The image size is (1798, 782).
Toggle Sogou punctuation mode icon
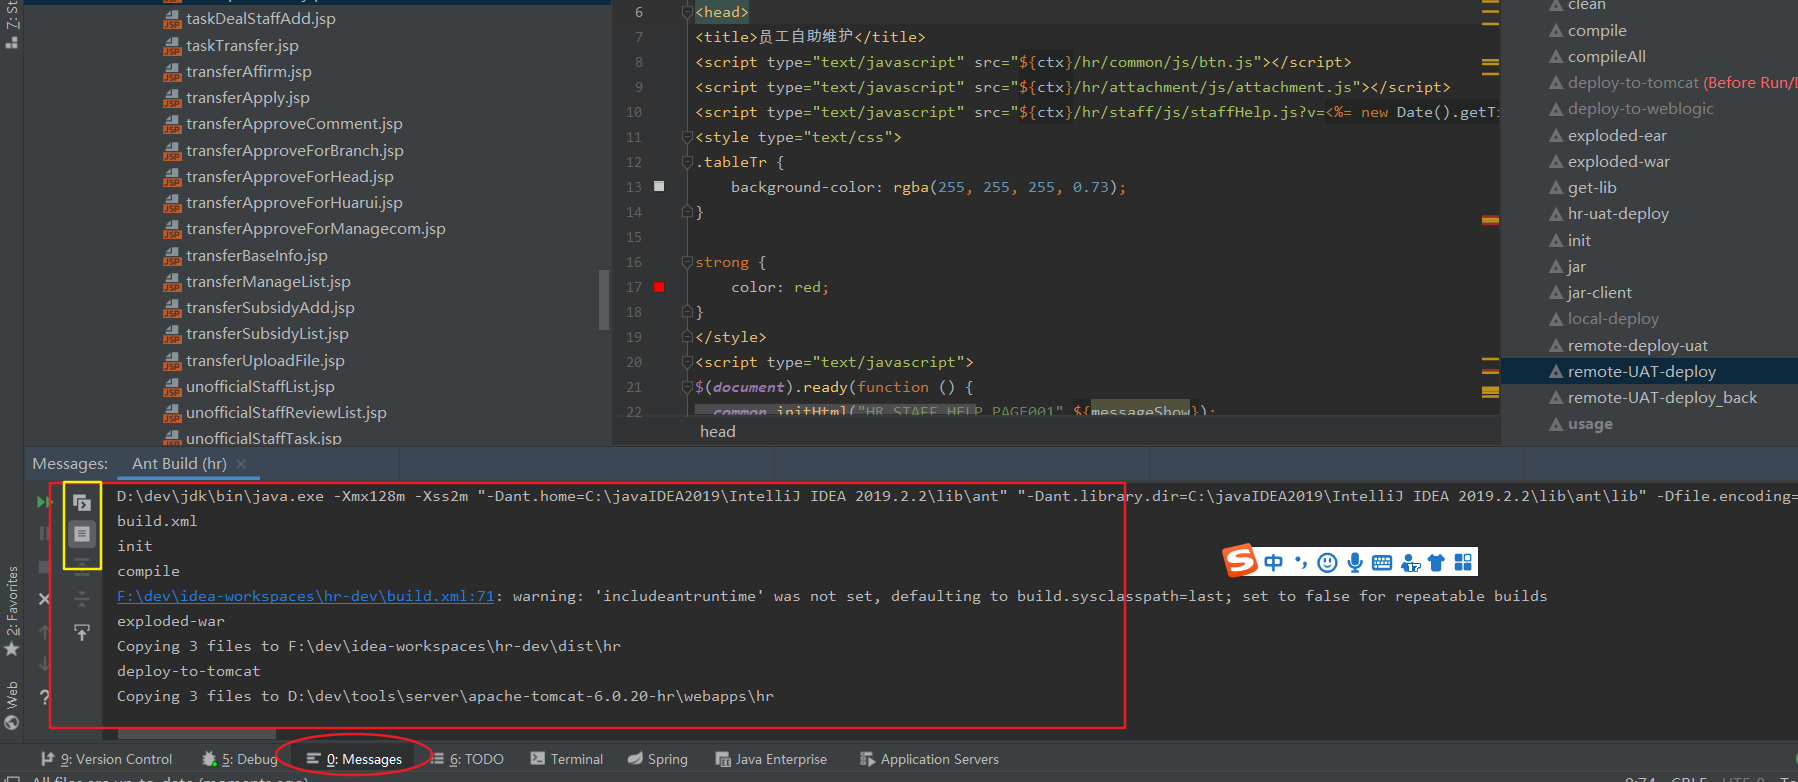[1301, 563]
